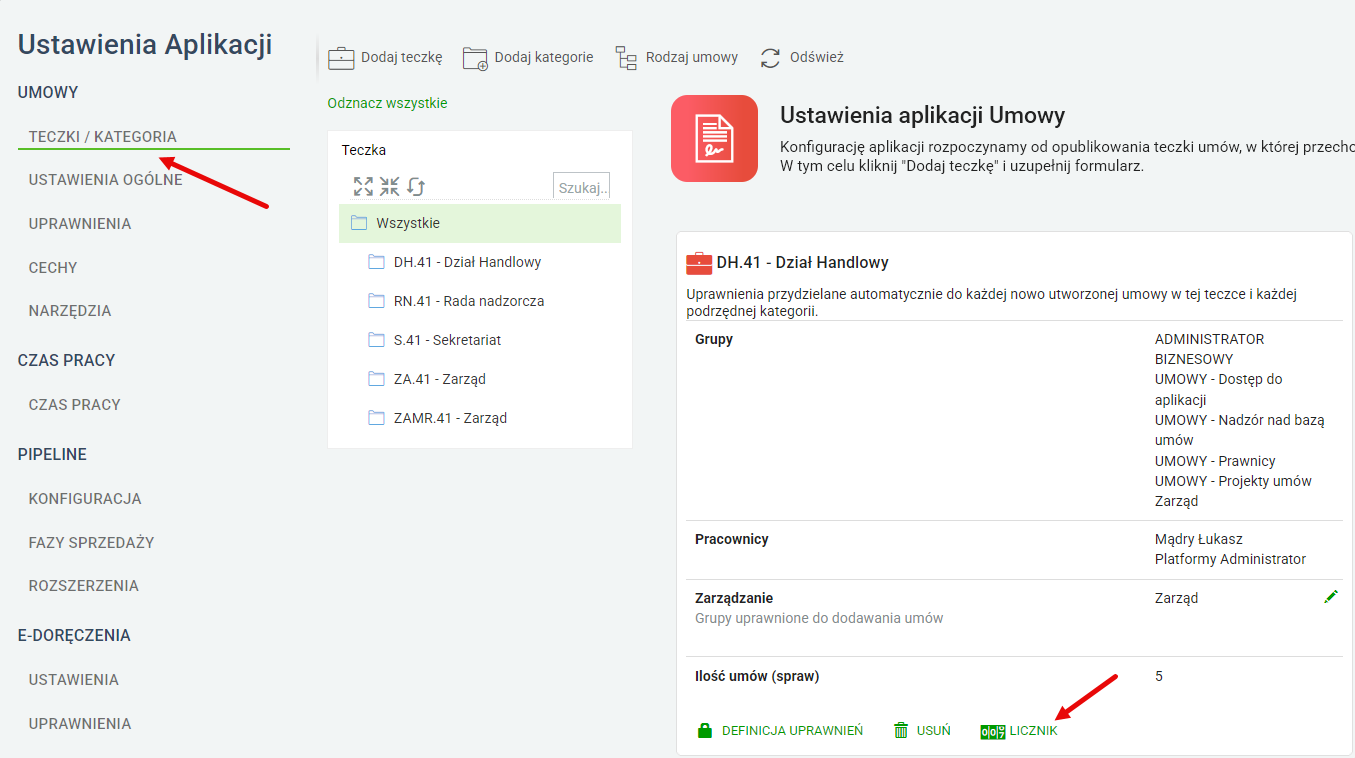The width and height of the screenshot is (1355, 758).
Task: Click Rodzaj umowy toolbar label
Action: (692, 57)
